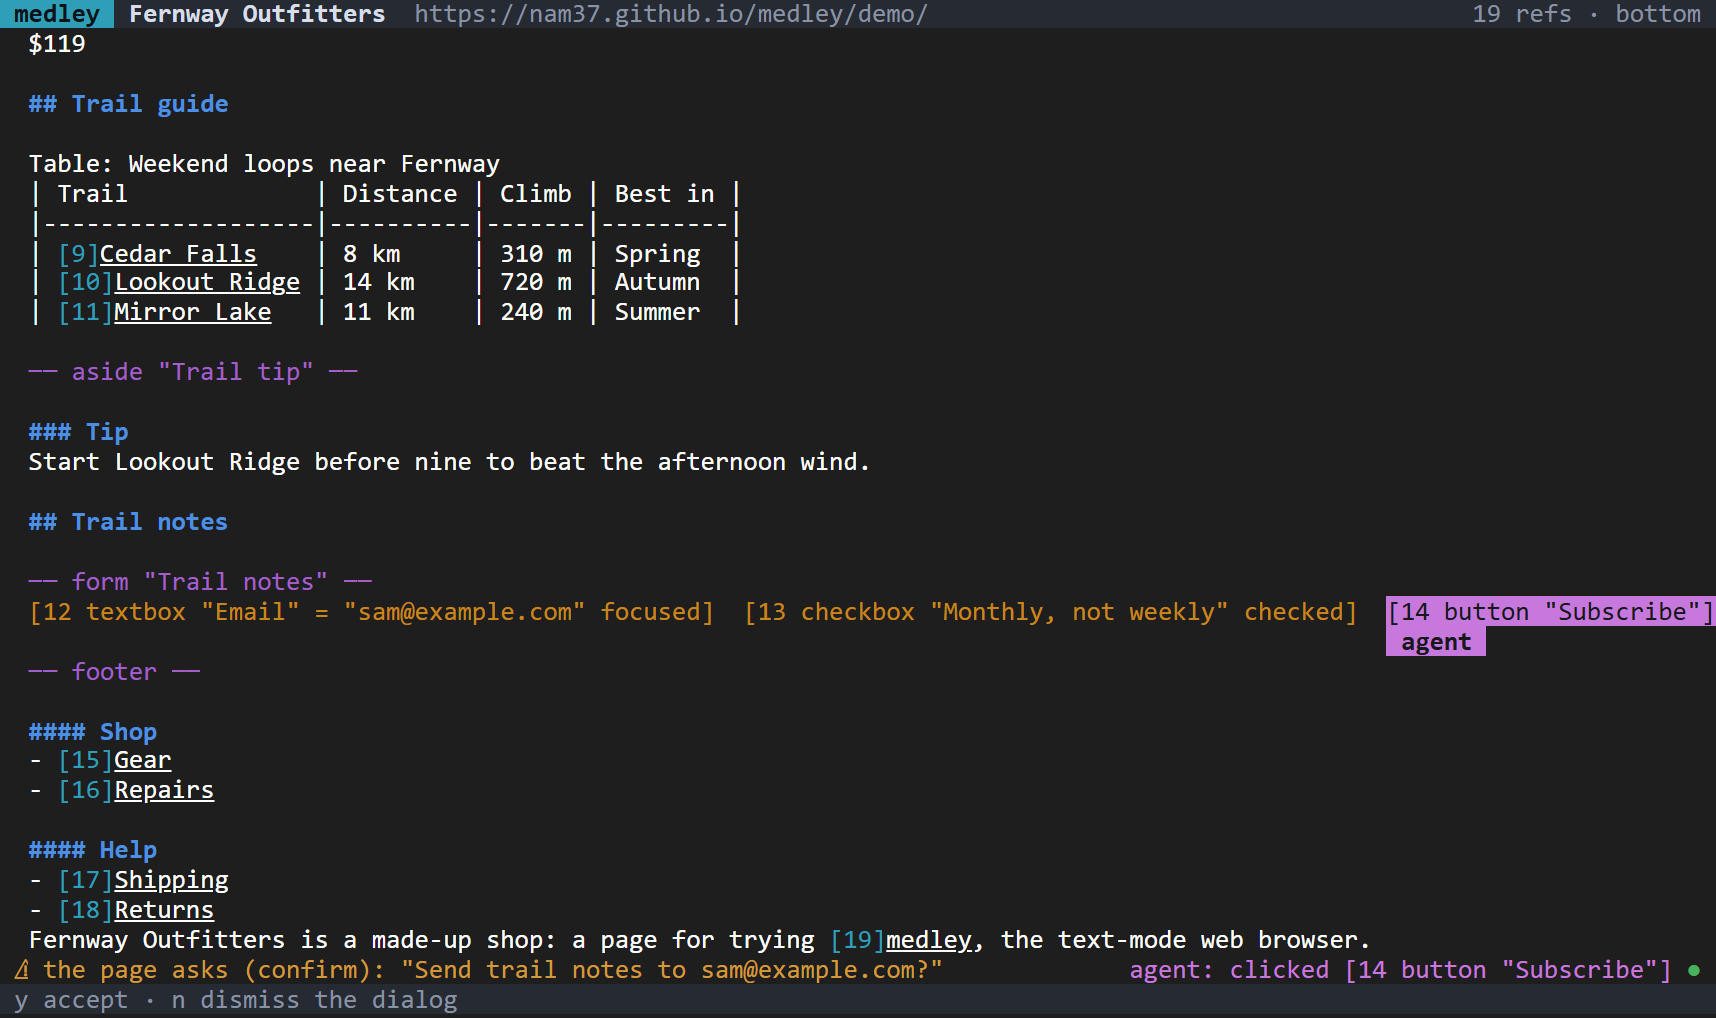Click the "Table: Weekend loops near Fernway" caption

coord(264,164)
